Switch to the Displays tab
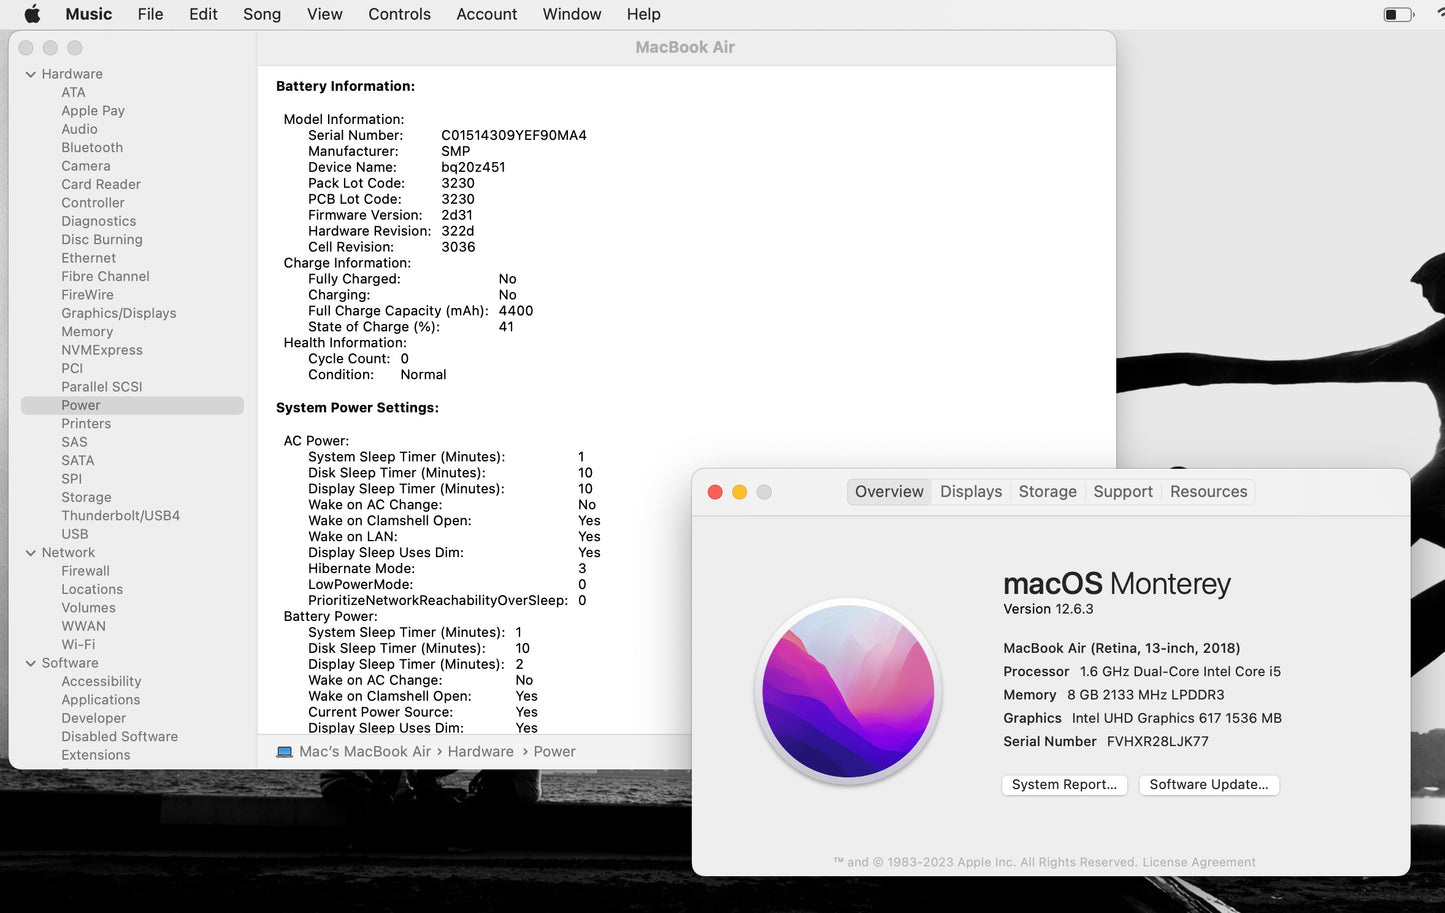Image resolution: width=1445 pixels, height=913 pixels. (970, 492)
